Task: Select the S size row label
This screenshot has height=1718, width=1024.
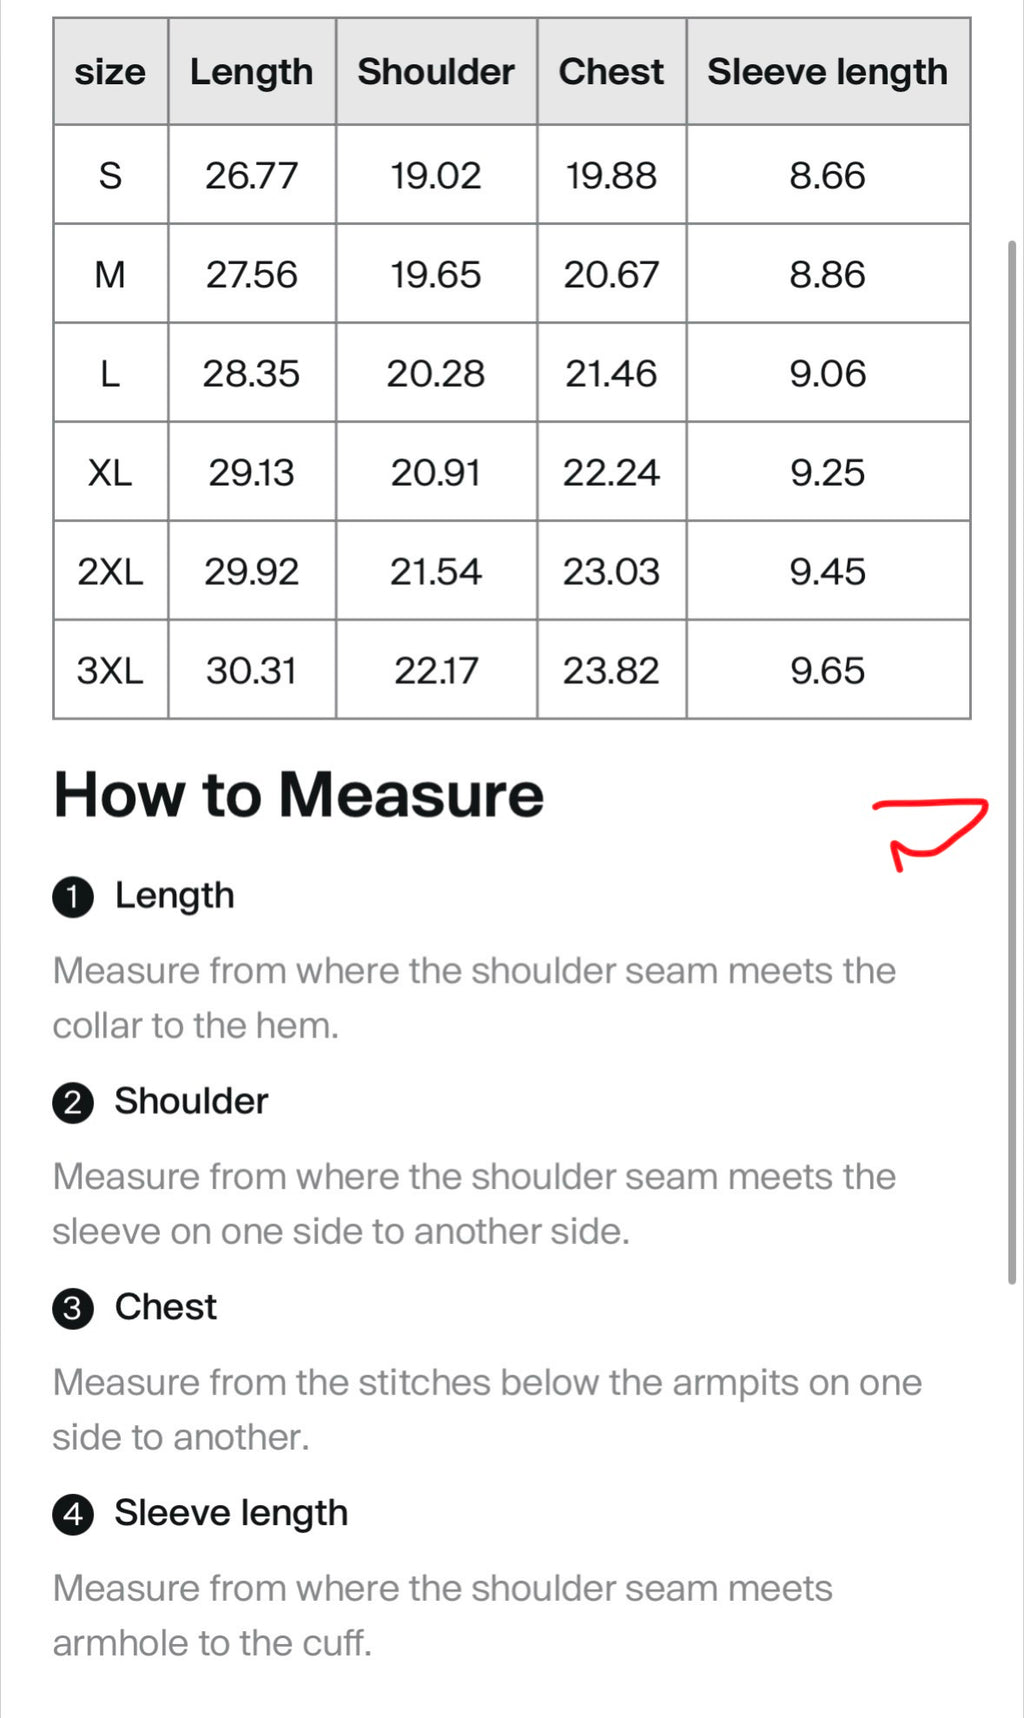Action: (x=110, y=175)
